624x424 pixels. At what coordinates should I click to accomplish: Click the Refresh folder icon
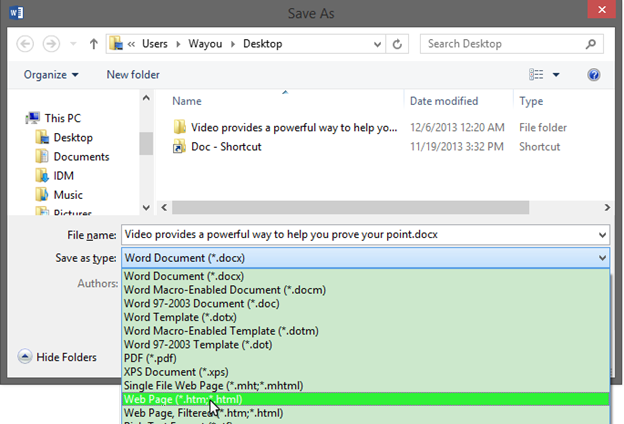(x=398, y=44)
